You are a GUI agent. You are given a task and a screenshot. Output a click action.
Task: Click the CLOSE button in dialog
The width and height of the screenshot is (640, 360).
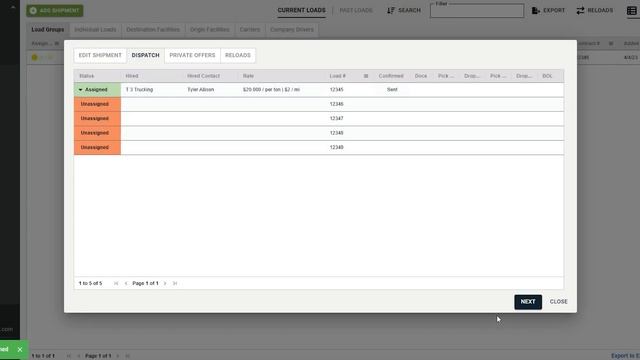[558, 302]
